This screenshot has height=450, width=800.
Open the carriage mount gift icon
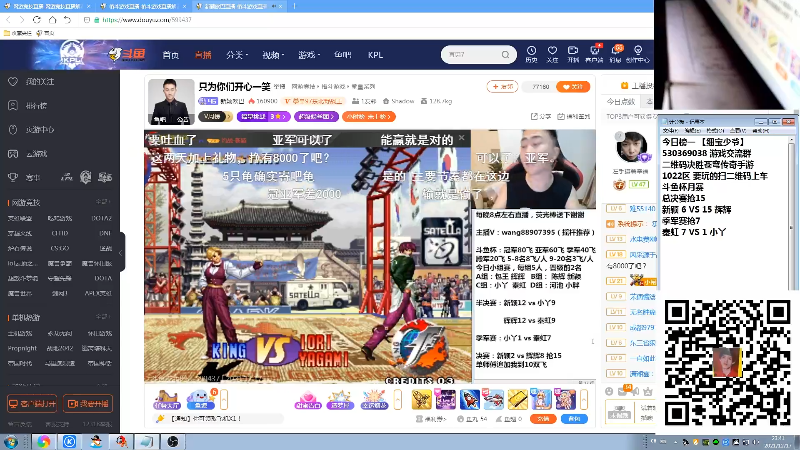(x=167, y=399)
